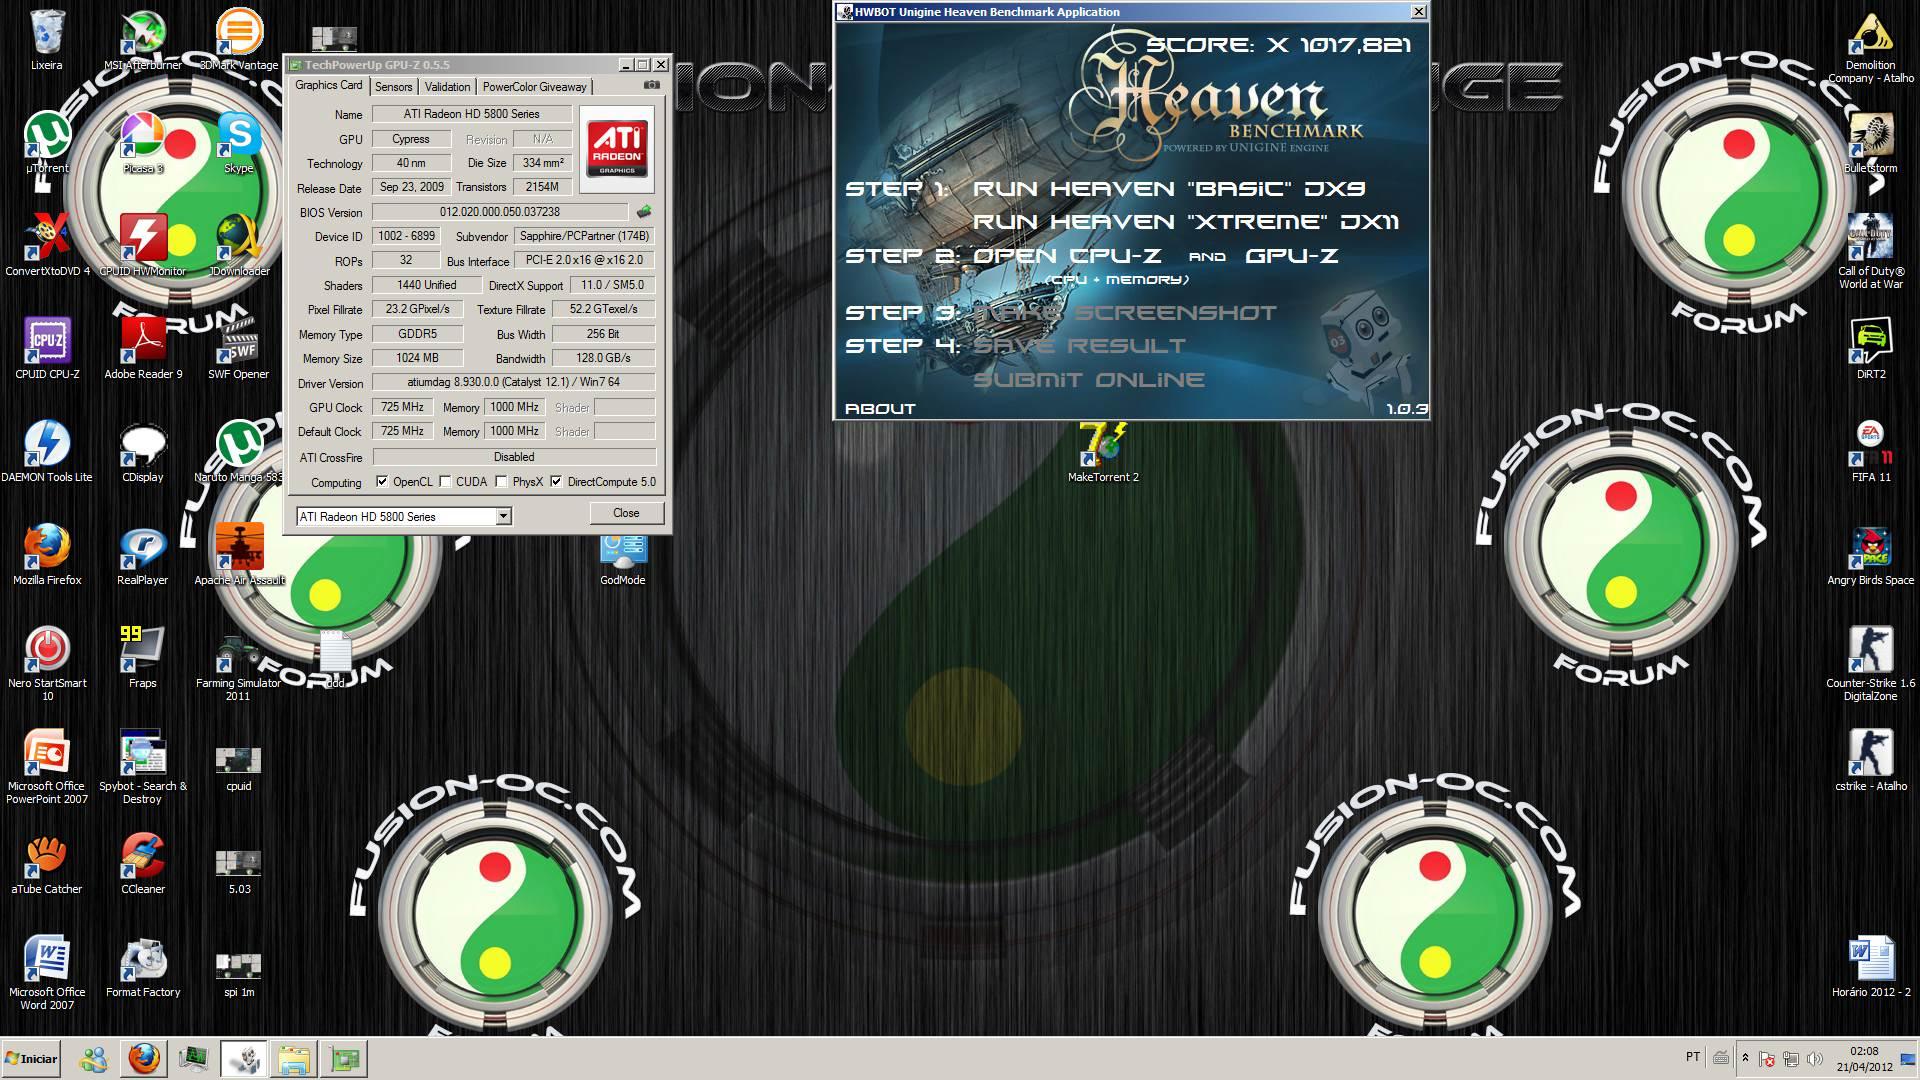Click the Close button in GPU-Z
This screenshot has height=1080, width=1920.
point(626,513)
